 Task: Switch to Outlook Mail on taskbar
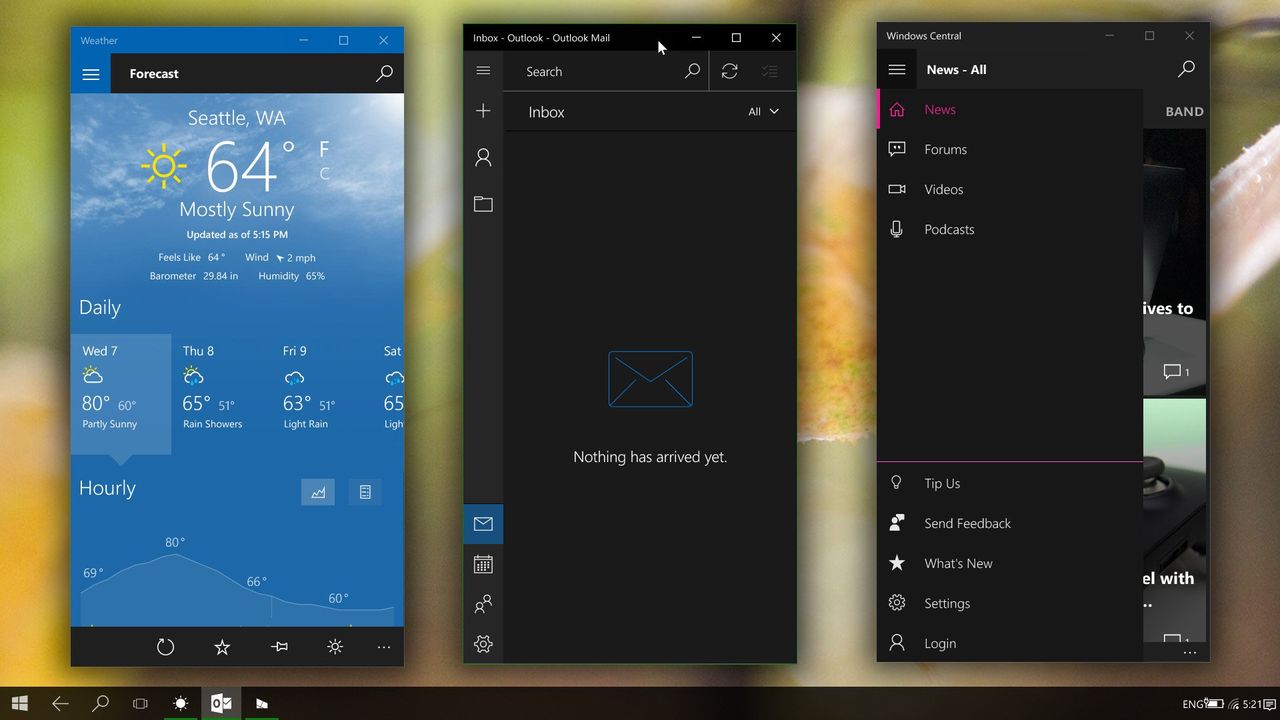point(220,704)
